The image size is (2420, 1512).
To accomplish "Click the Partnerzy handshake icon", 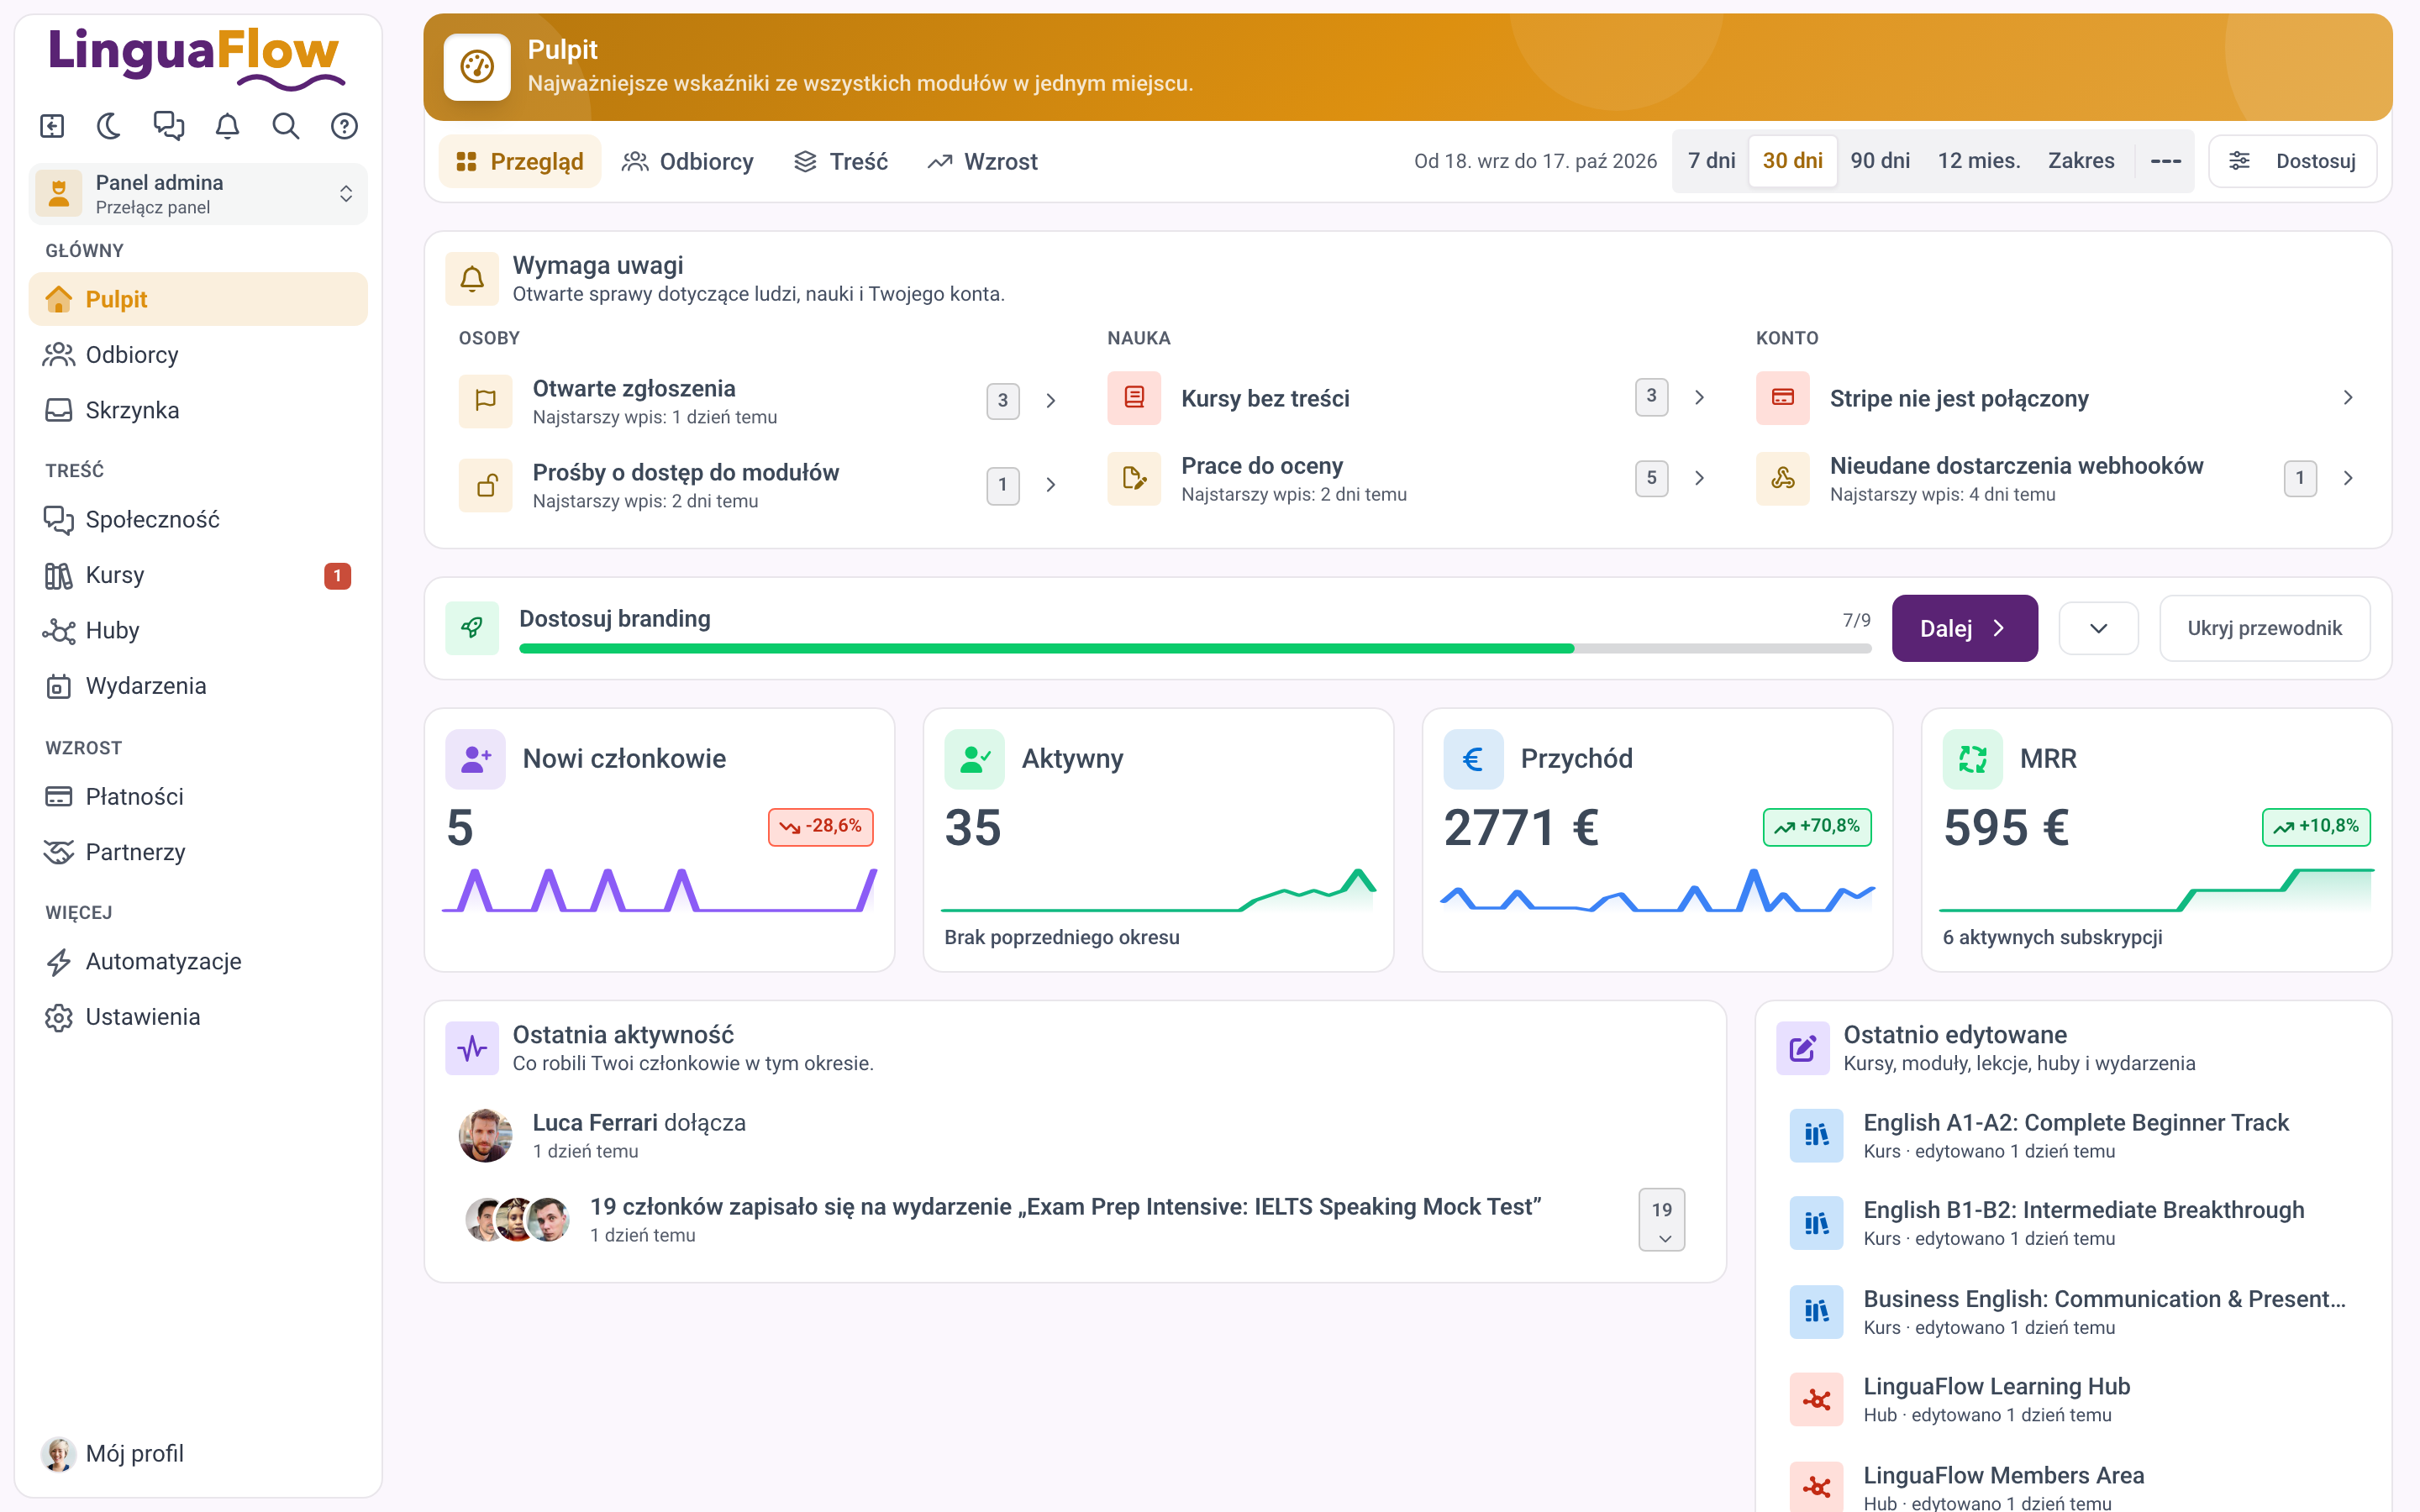I will pos(59,852).
